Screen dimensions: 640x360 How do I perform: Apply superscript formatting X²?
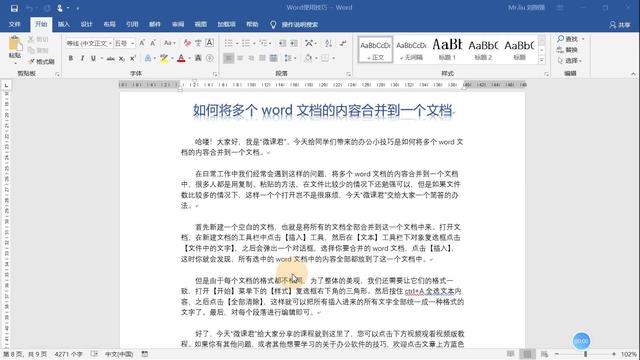(133, 58)
